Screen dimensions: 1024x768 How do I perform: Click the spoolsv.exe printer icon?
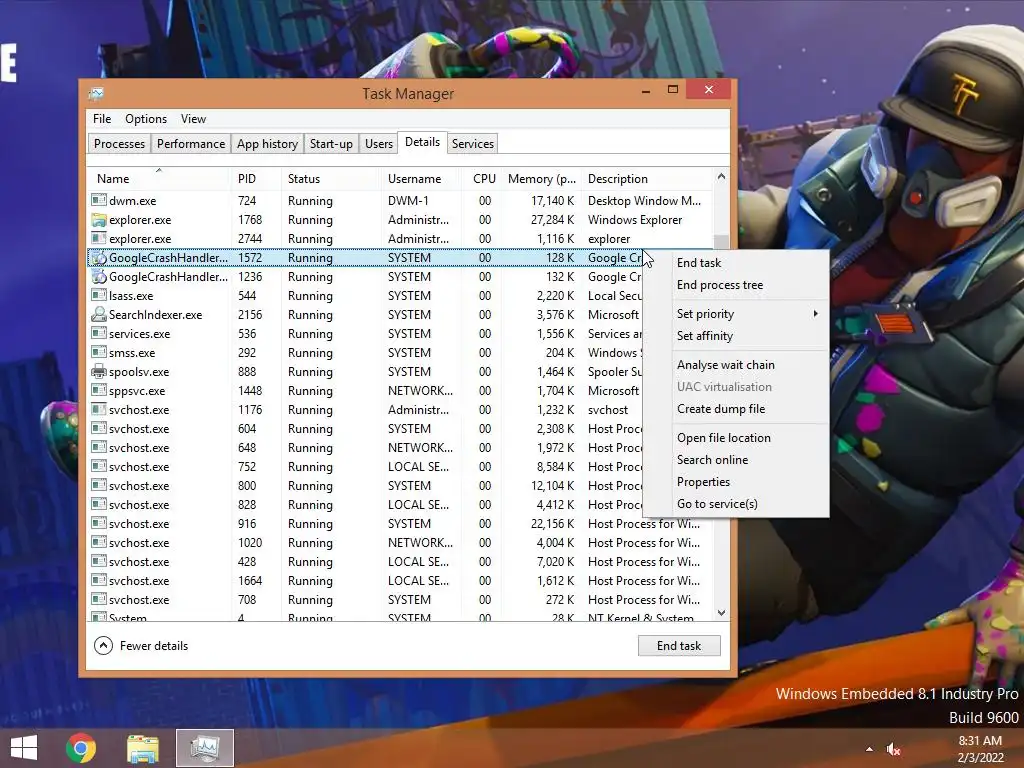[99, 372]
